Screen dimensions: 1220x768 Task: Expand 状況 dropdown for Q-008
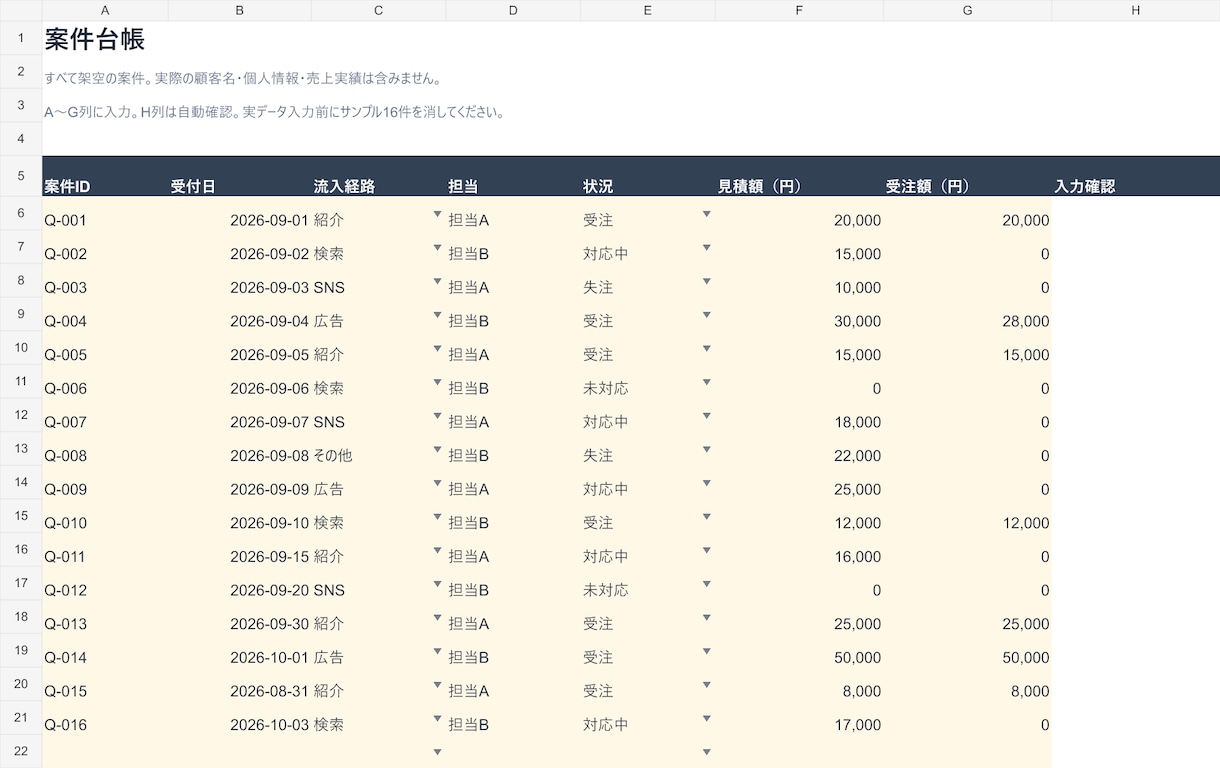706,449
